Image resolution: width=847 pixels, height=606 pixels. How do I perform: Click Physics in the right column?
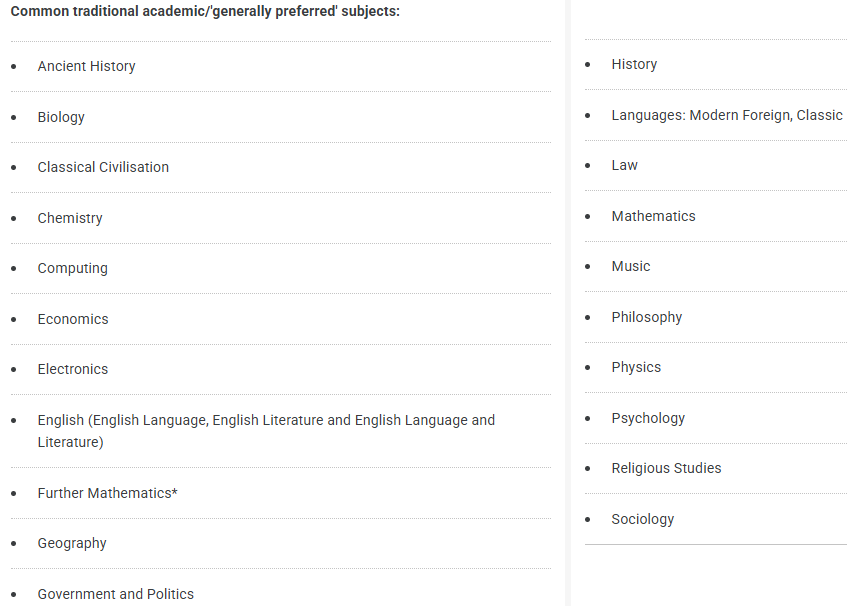coord(636,367)
